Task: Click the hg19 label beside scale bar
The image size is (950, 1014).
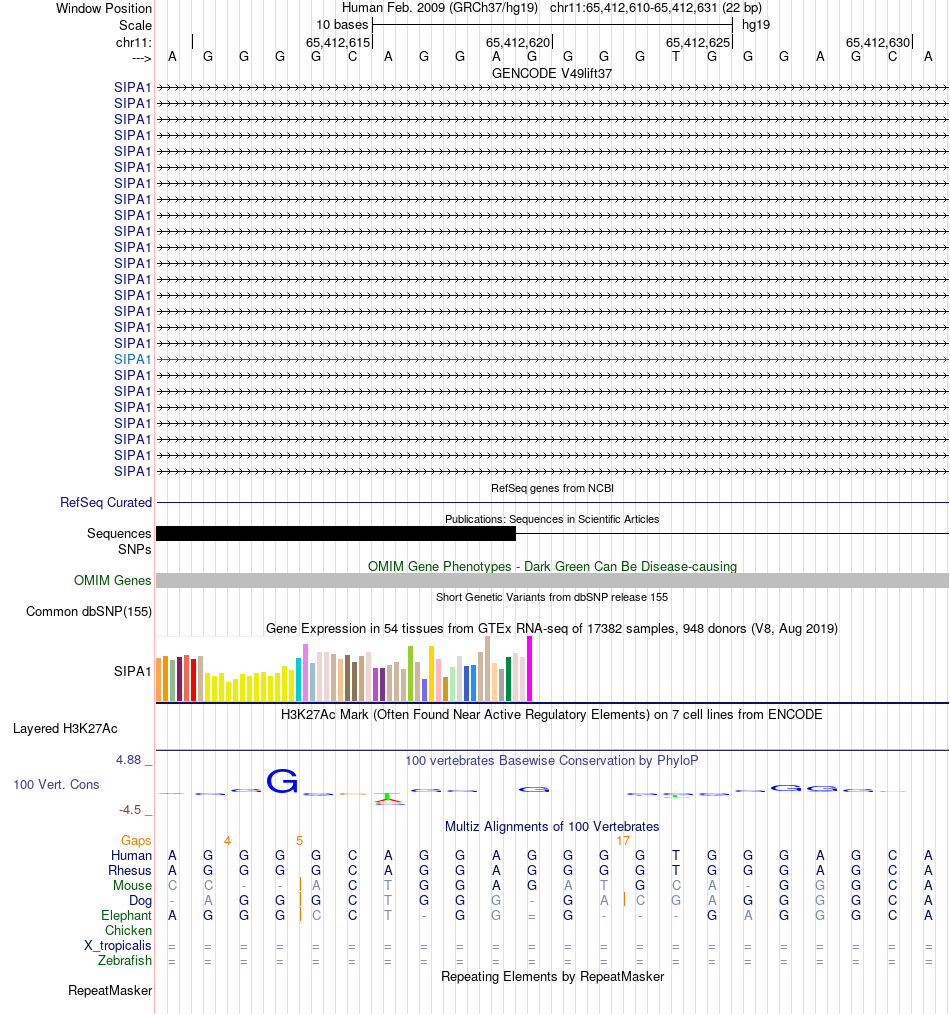Action: point(756,25)
